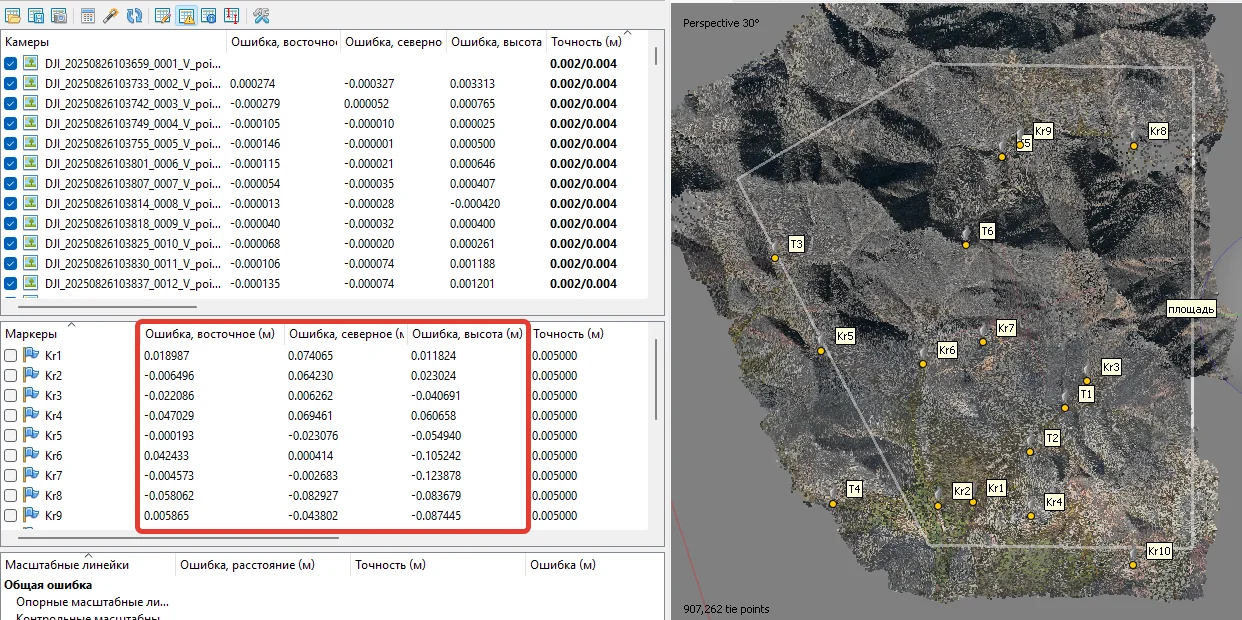Screen dimensions: 1242x620
Task: Click the Export reference save icon
Action: (36, 15)
